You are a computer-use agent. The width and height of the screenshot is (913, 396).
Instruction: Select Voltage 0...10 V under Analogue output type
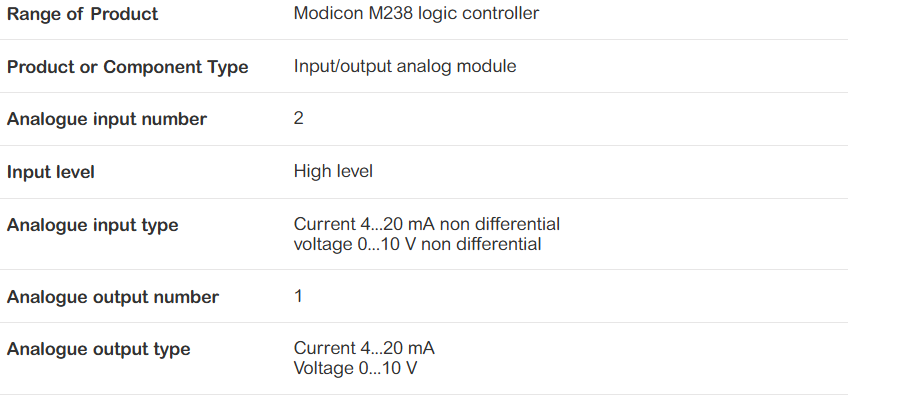point(355,369)
